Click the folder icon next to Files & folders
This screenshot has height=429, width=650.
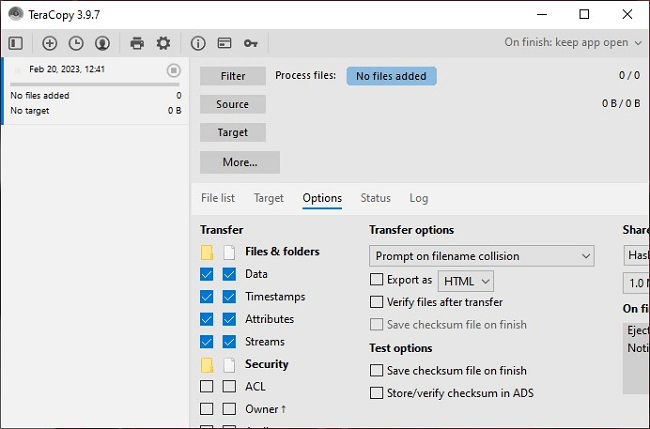click(x=207, y=252)
